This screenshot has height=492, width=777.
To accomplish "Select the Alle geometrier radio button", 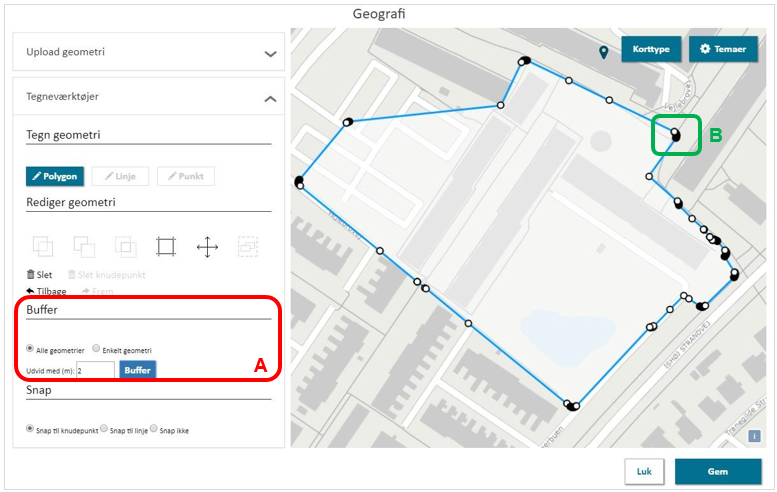I will coord(30,349).
